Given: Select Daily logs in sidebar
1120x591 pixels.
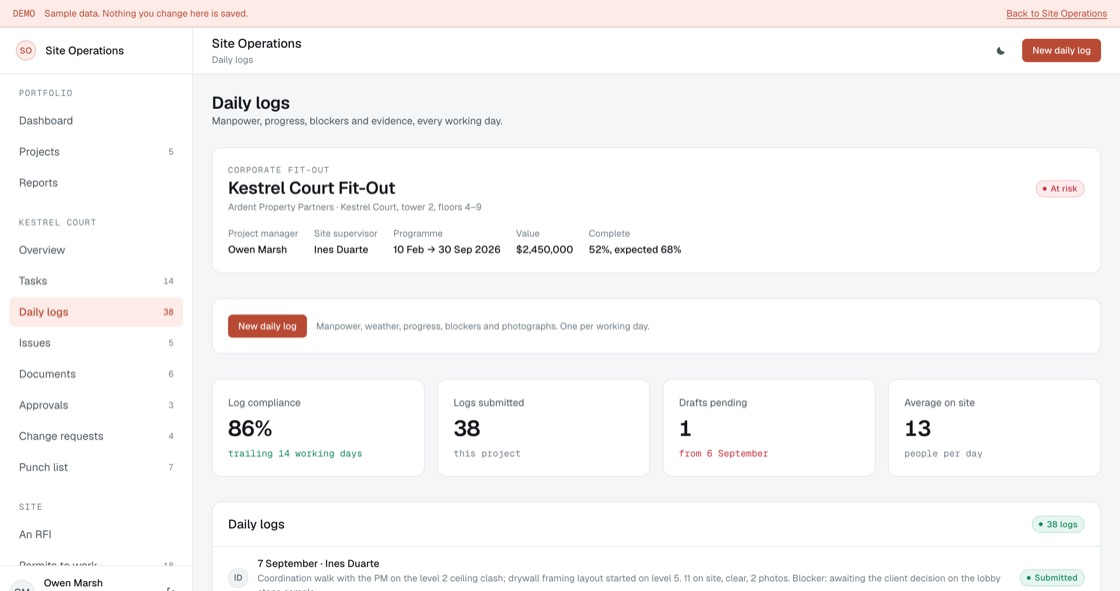Looking at the screenshot, I should (96, 312).
